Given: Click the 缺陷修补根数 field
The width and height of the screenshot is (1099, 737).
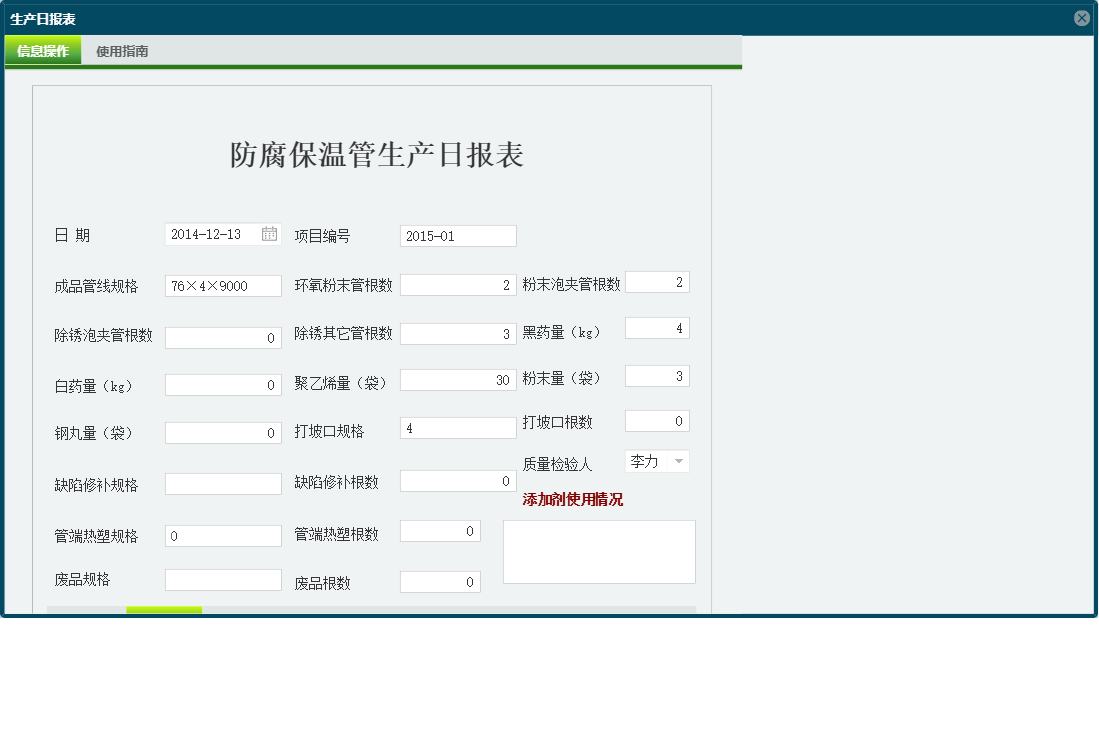Looking at the screenshot, I should (x=457, y=480).
